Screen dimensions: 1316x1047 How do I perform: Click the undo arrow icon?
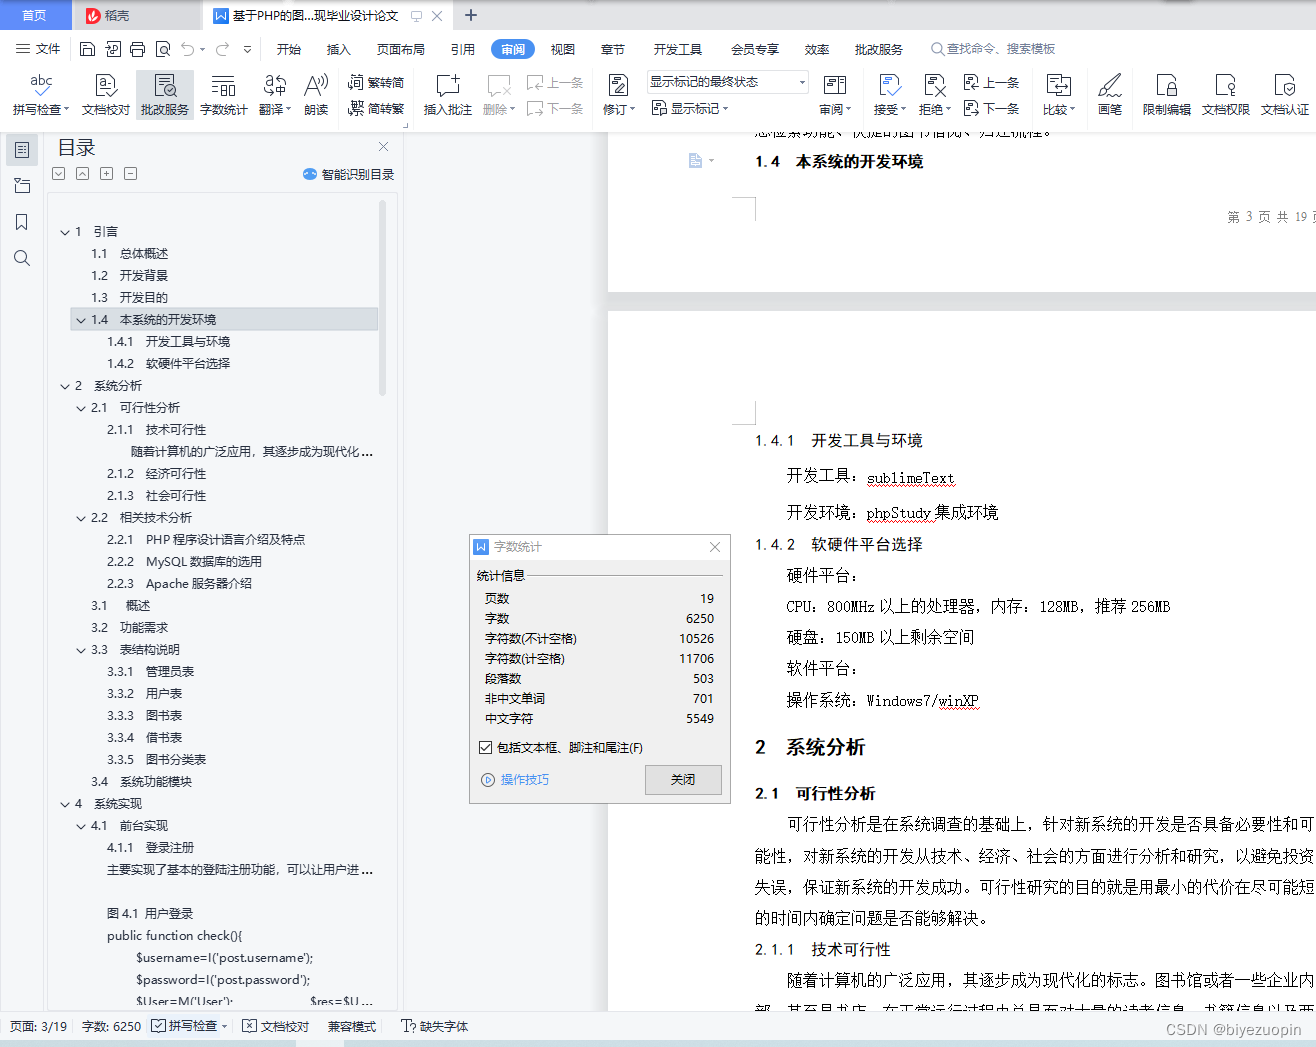pos(188,49)
